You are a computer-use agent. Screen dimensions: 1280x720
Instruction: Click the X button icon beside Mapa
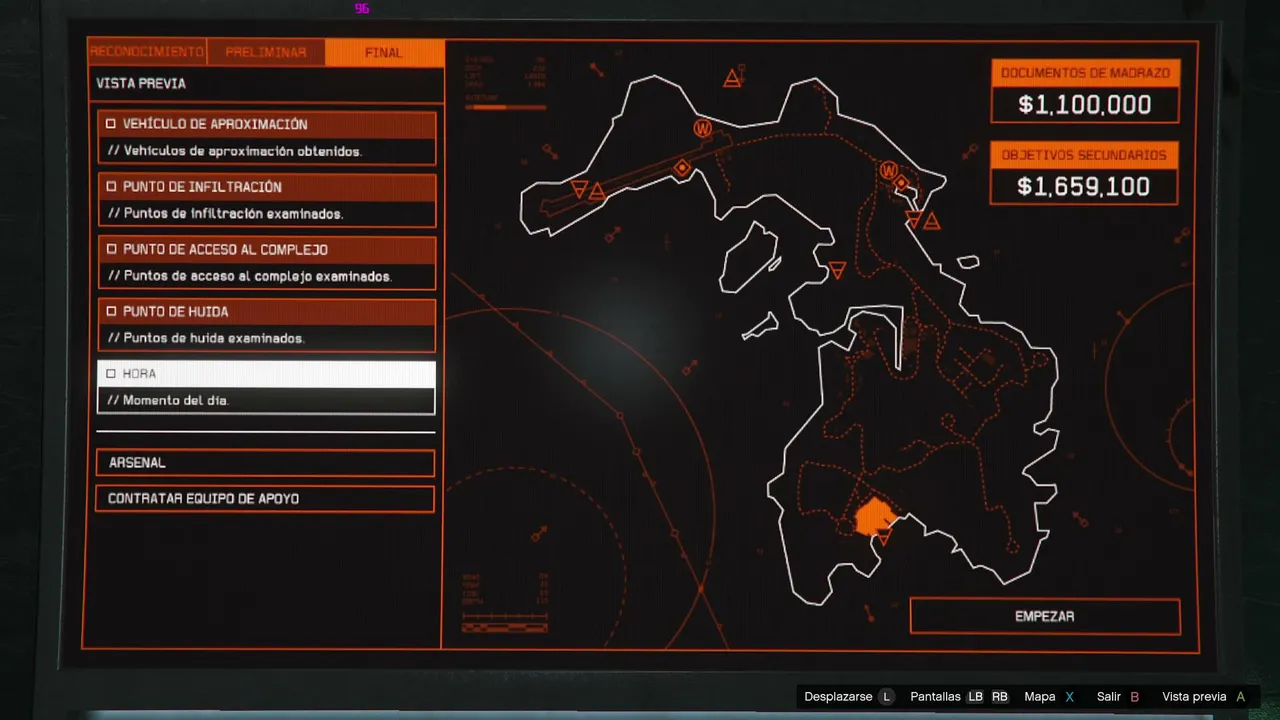pyautogui.click(x=1070, y=697)
